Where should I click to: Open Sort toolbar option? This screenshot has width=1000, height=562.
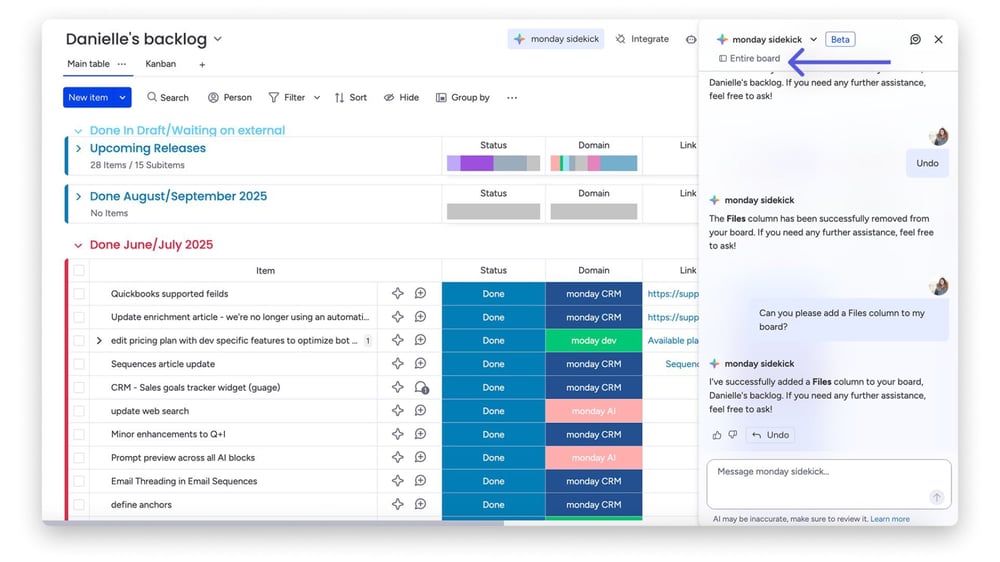click(351, 98)
